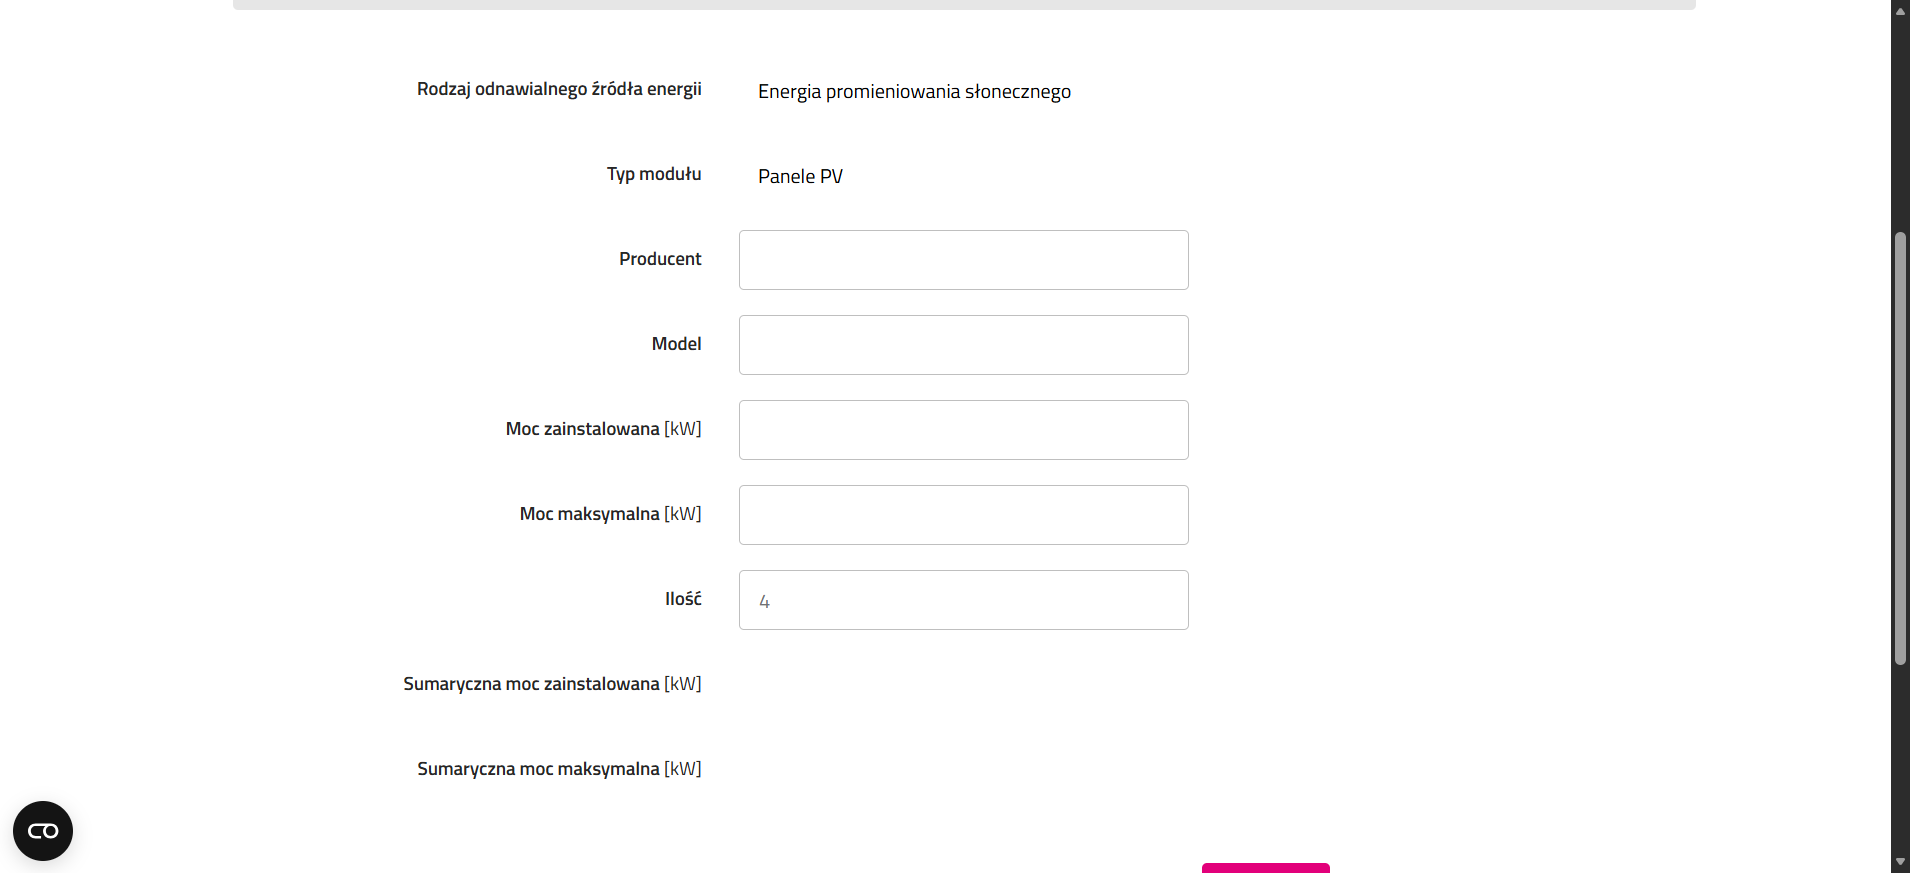This screenshot has width=1910, height=873.
Task: Click into the Model text field
Action: [x=964, y=345]
